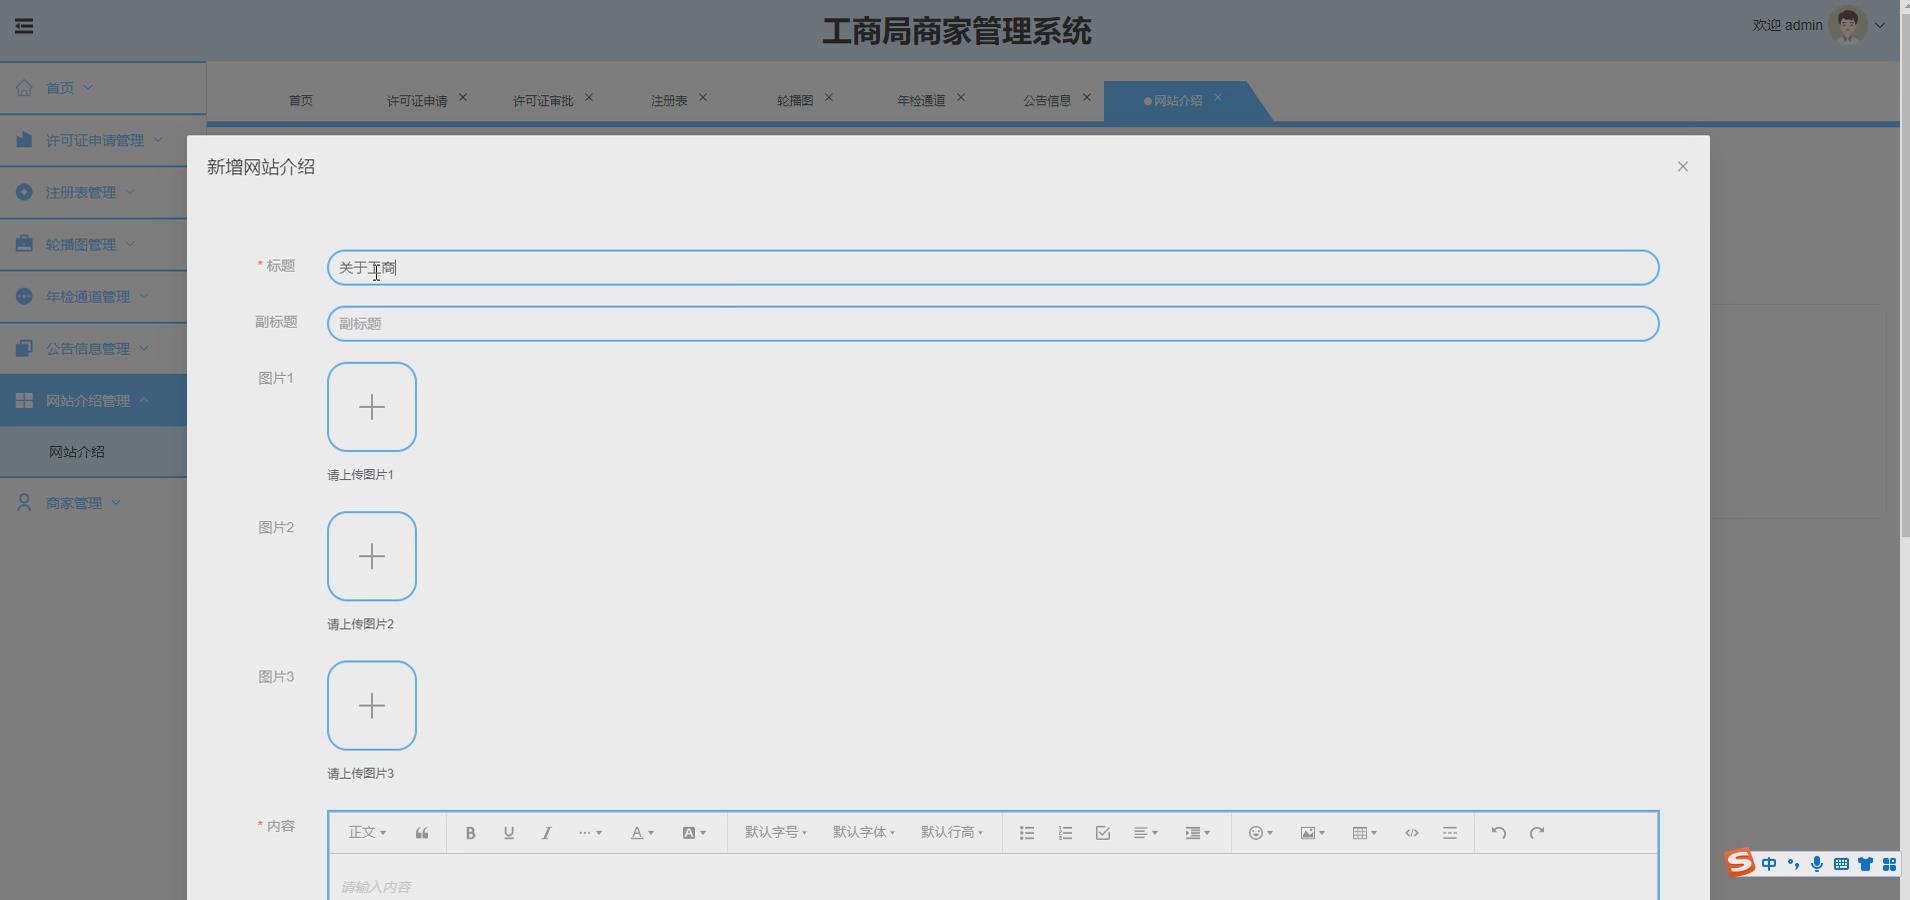Undo the last edit in the editor

tap(1498, 832)
